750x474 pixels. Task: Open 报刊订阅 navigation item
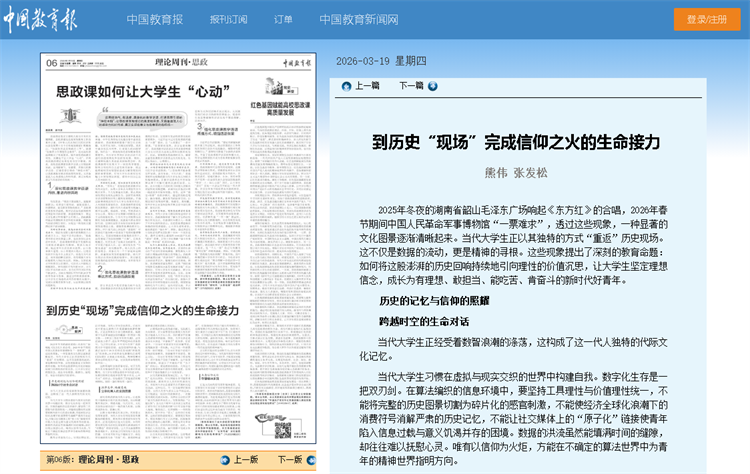228,20
